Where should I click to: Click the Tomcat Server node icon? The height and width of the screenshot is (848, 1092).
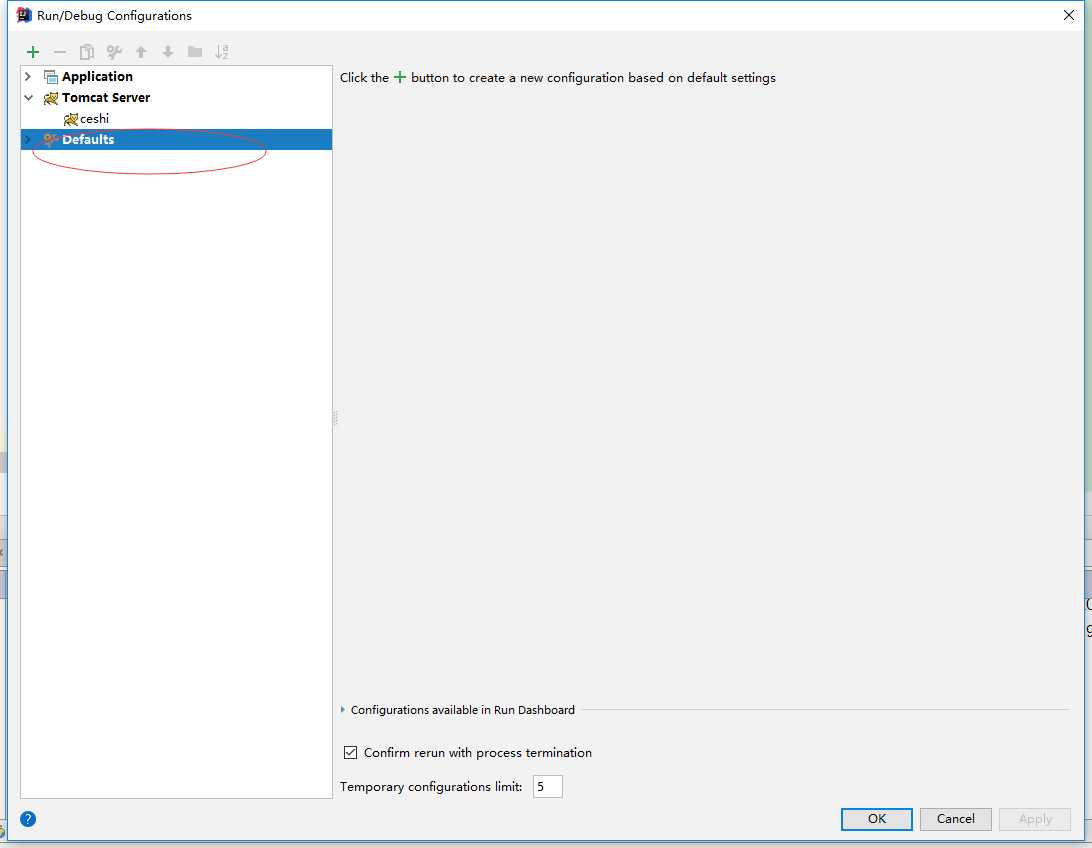(x=51, y=98)
